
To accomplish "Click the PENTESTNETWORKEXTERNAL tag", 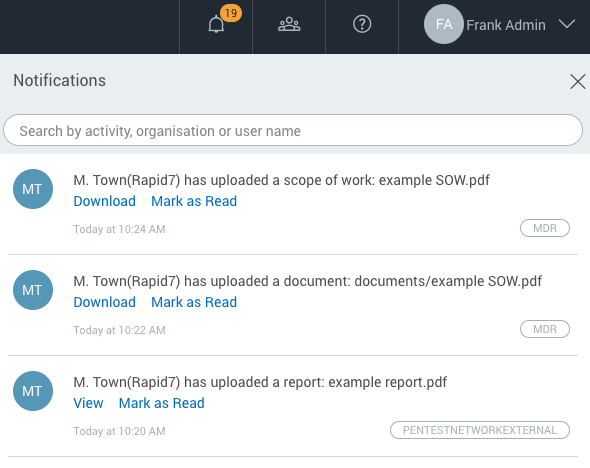I will coord(480,430).
